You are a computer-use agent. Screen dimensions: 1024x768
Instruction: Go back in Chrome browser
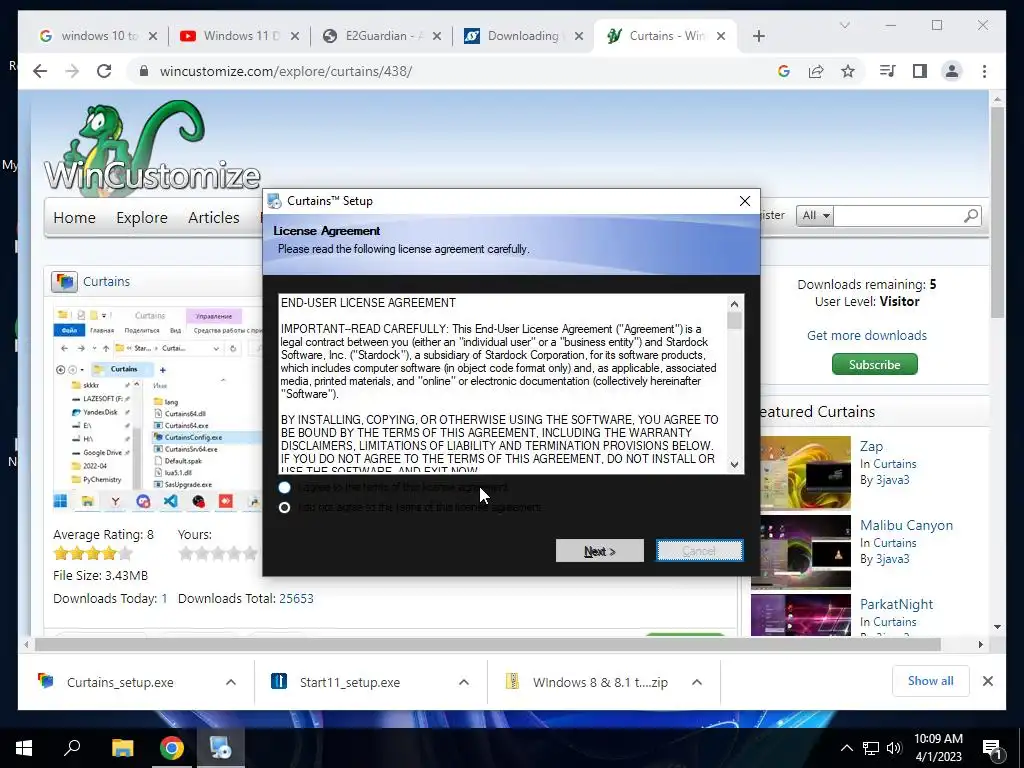pos(40,71)
